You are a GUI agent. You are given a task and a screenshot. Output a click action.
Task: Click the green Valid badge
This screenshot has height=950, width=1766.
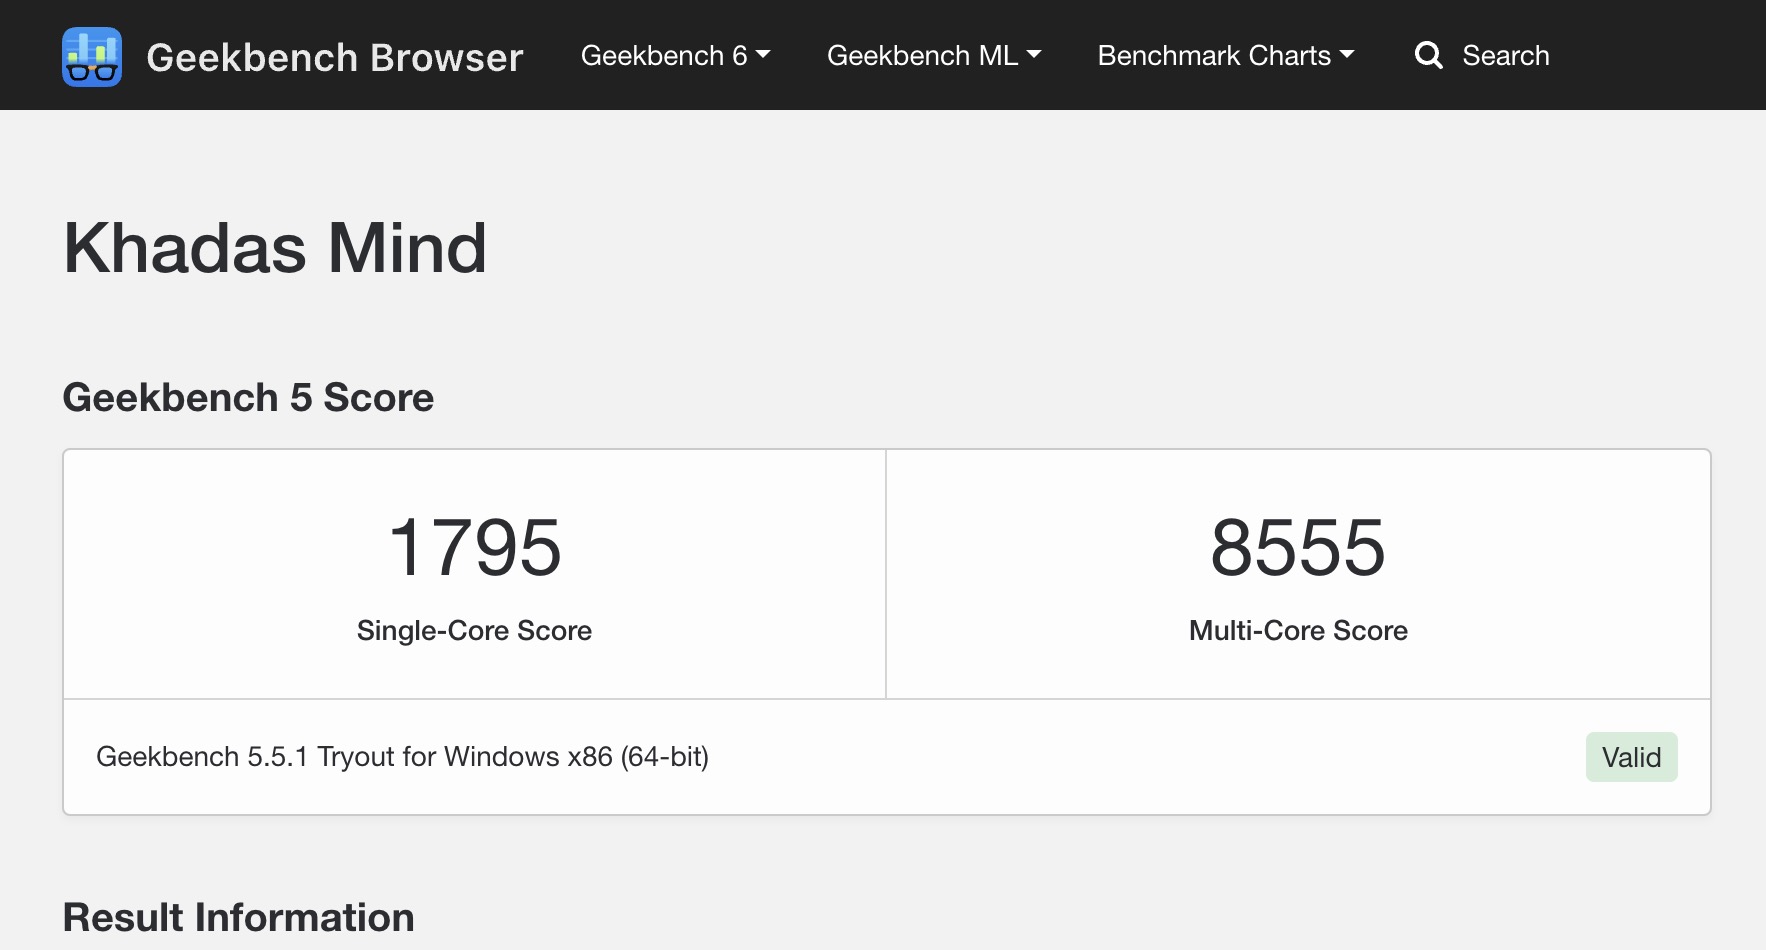[1631, 757]
